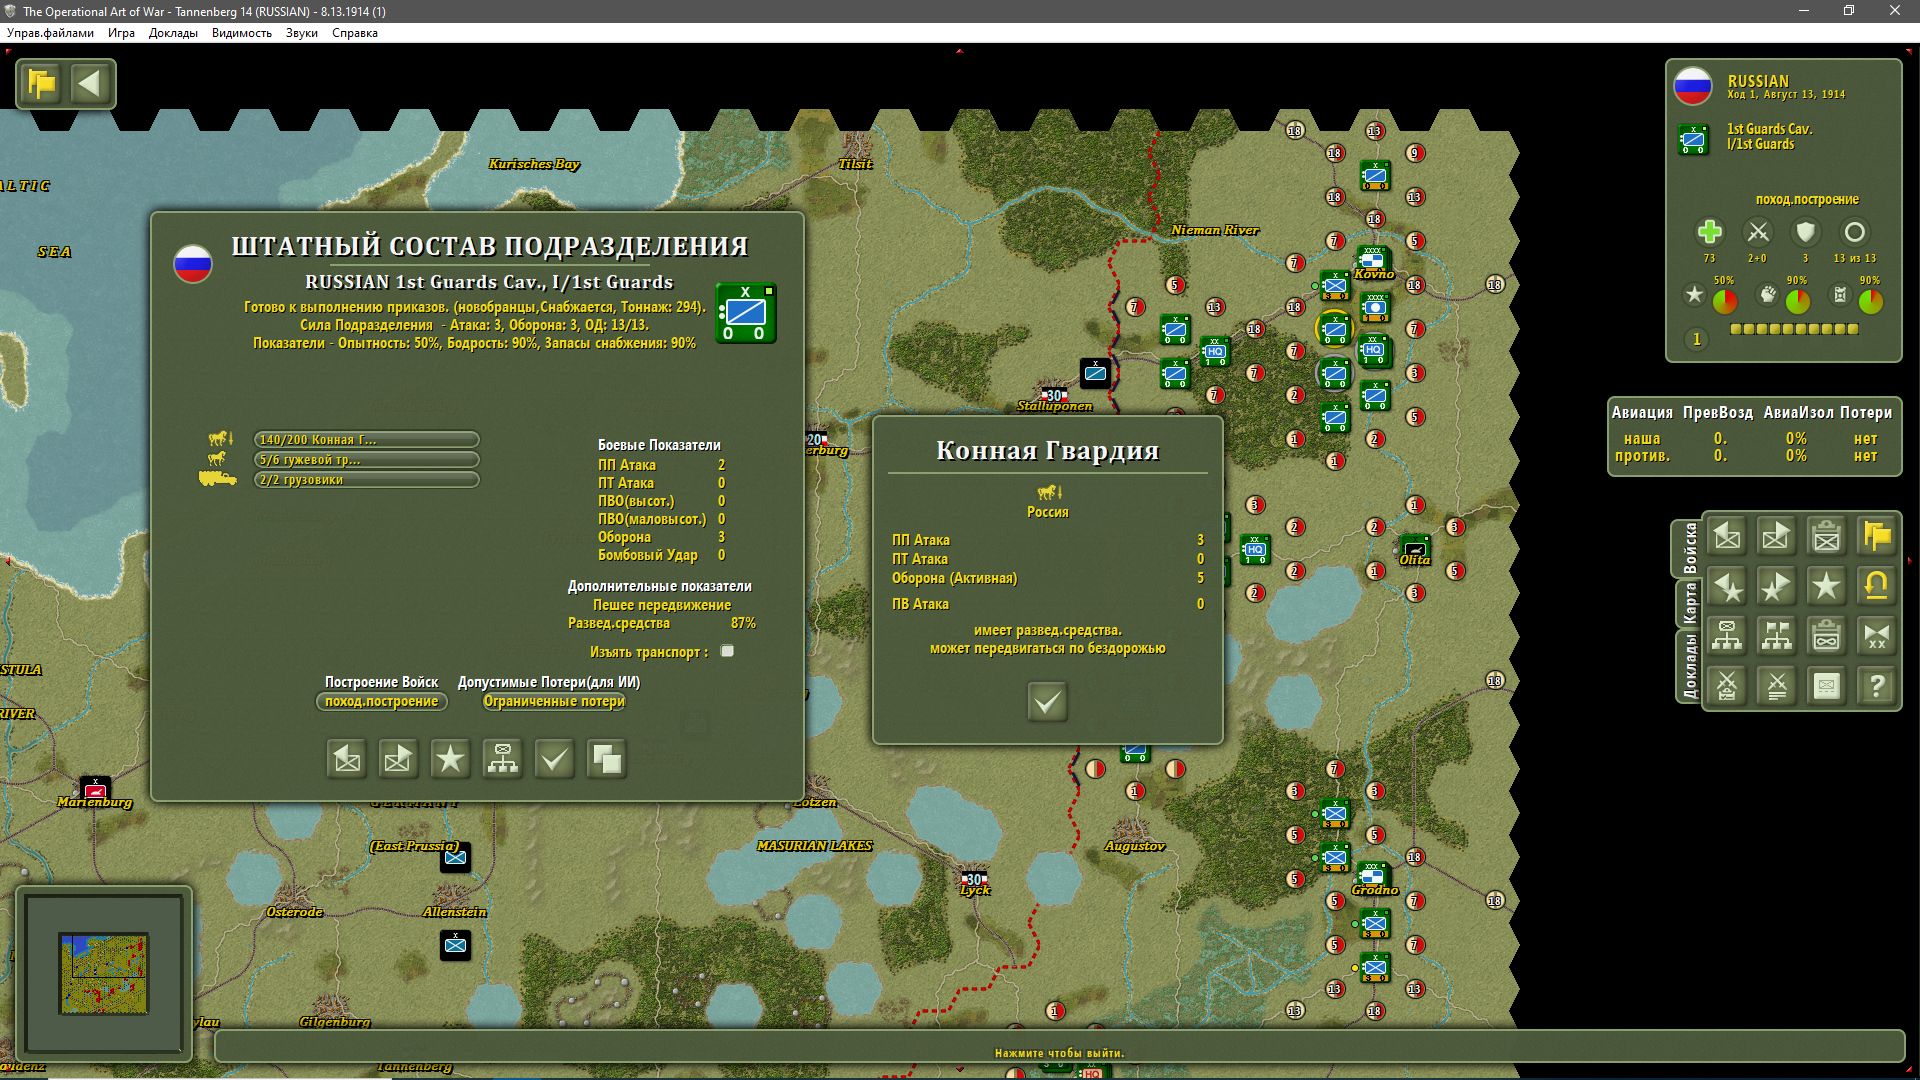The width and height of the screenshot is (1920, 1080).
Task: Change the поход.построение deployment setting
Action: coord(381,702)
